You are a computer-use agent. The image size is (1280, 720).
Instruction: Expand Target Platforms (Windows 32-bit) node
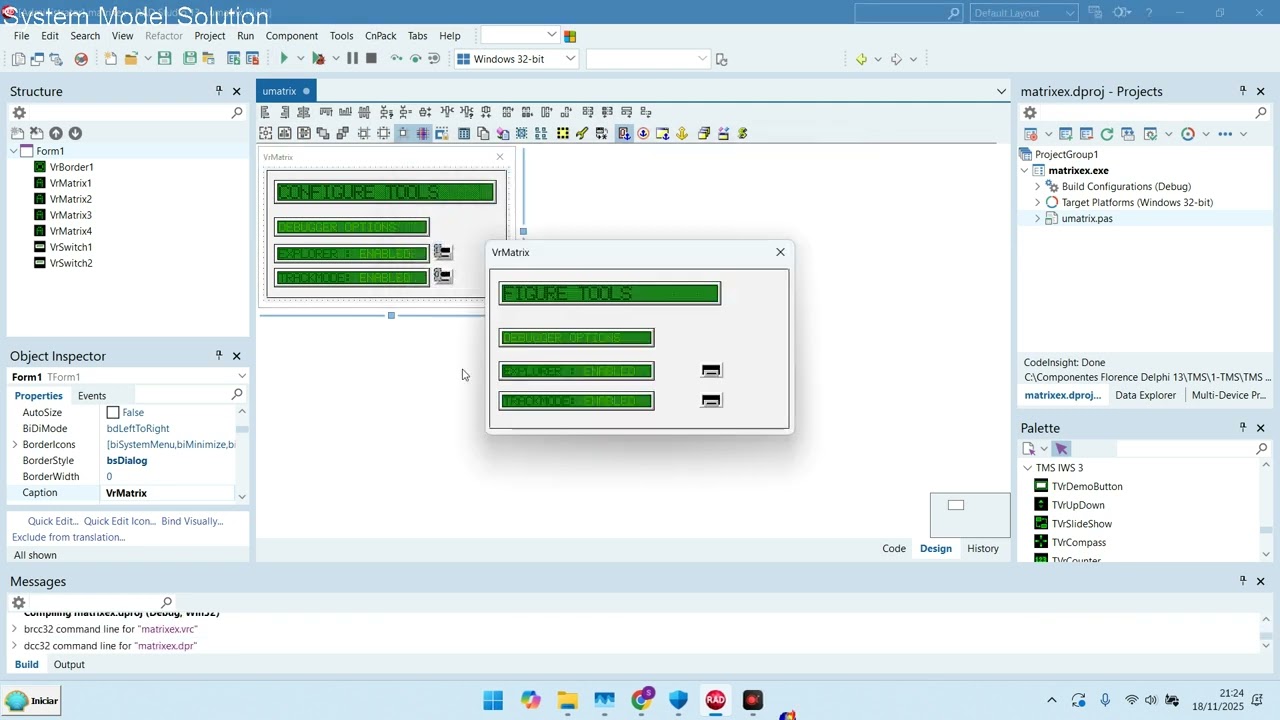(1038, 202)
